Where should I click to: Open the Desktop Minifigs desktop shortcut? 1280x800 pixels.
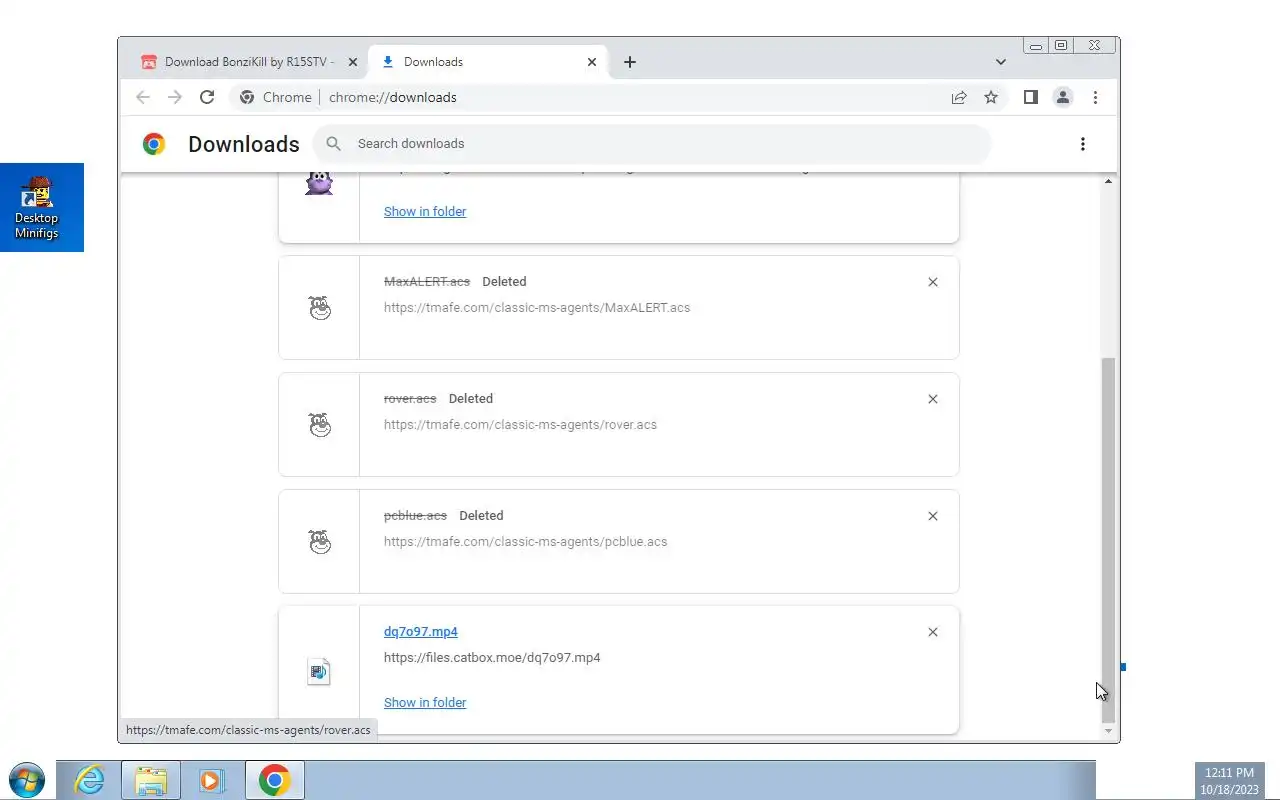pos(37,207)
